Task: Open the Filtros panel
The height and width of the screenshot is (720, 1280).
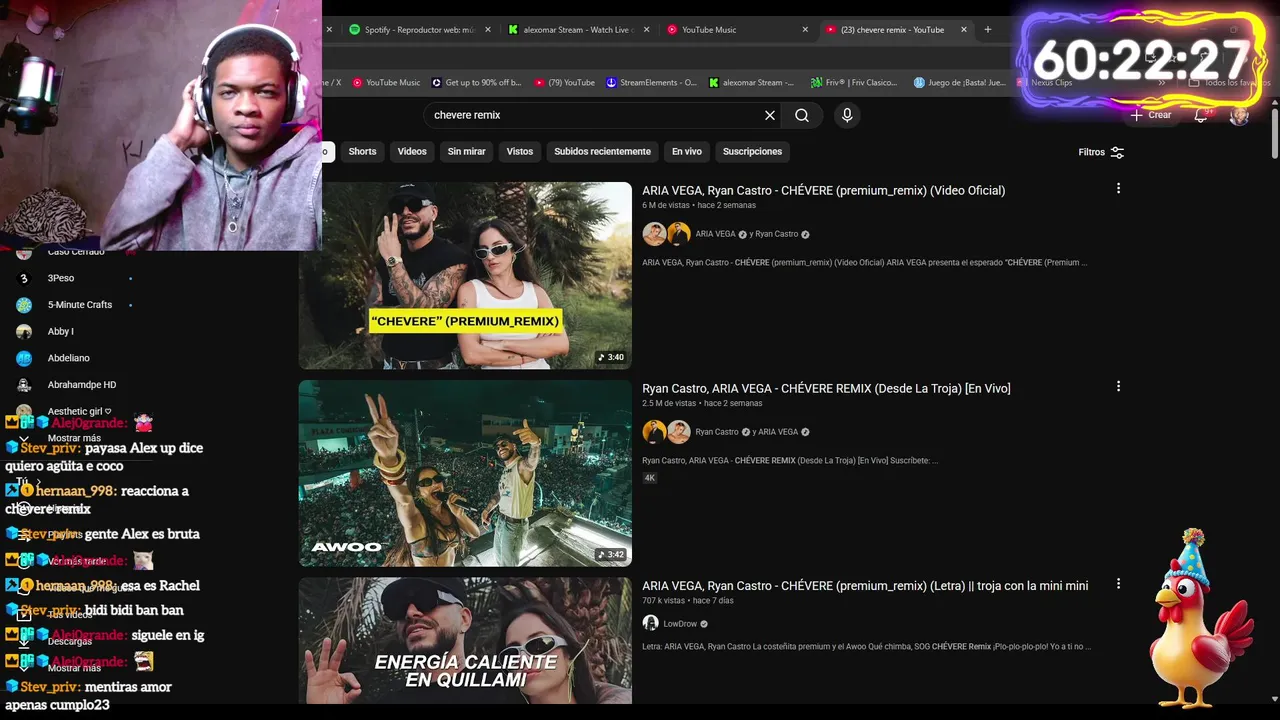Action: click(x=1101, y=152)
